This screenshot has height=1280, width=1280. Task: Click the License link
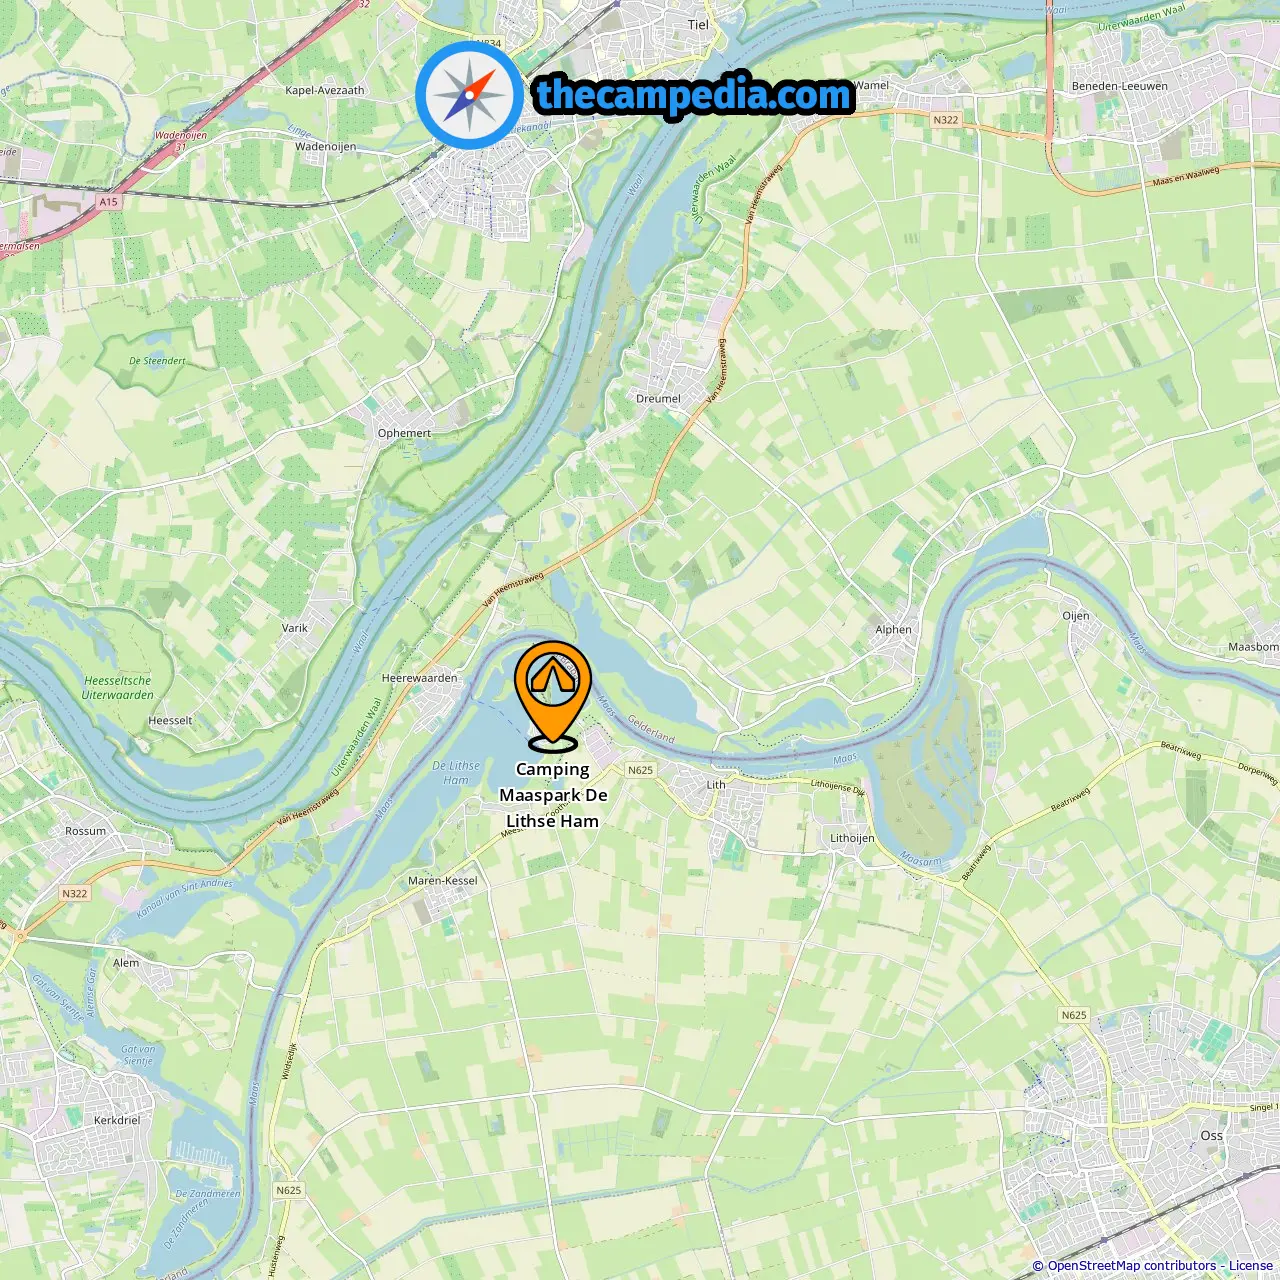(1251, 1265)
